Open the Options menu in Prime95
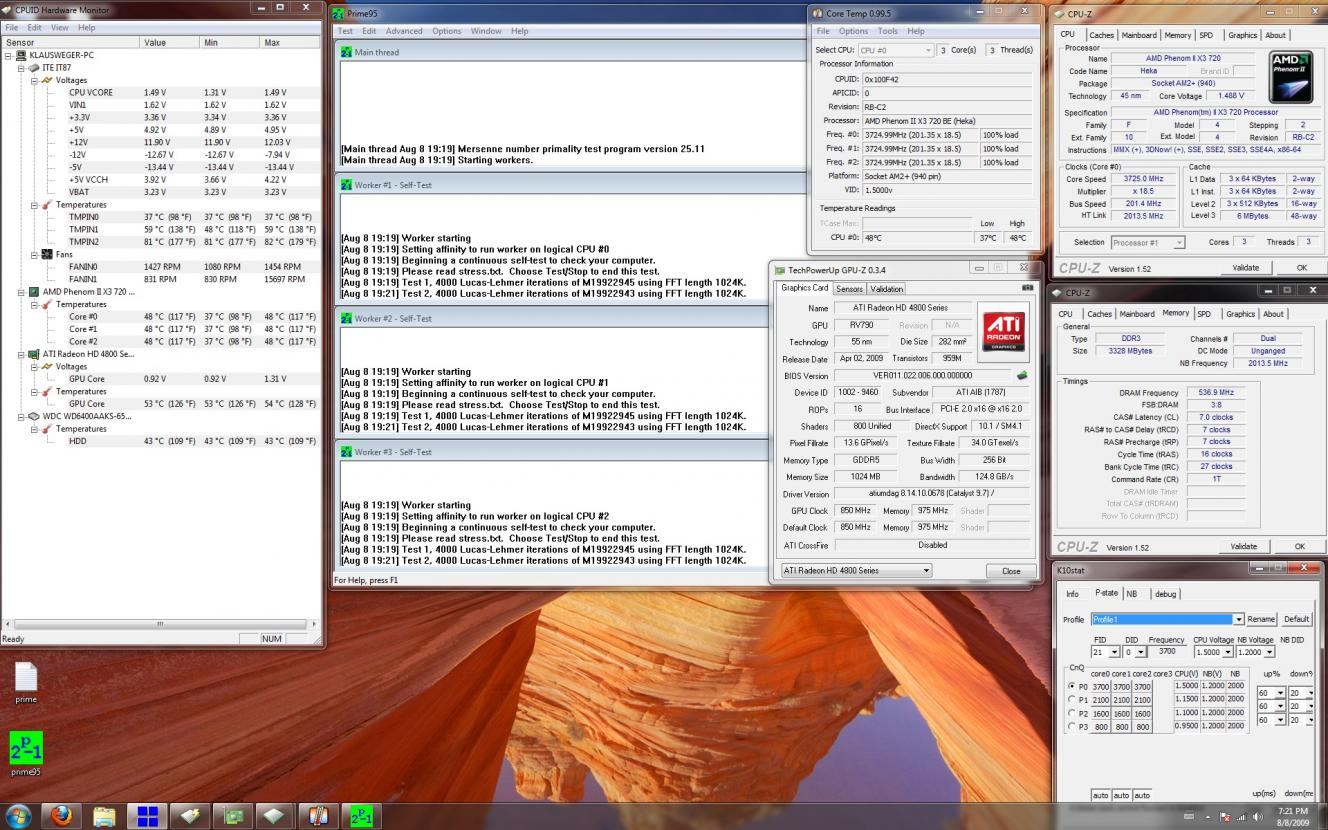 pyautogui.click(x=446, y=31)
